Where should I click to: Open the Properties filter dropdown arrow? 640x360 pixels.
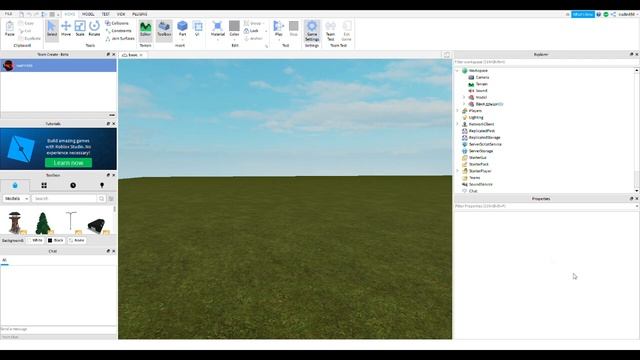coord(637,206)
